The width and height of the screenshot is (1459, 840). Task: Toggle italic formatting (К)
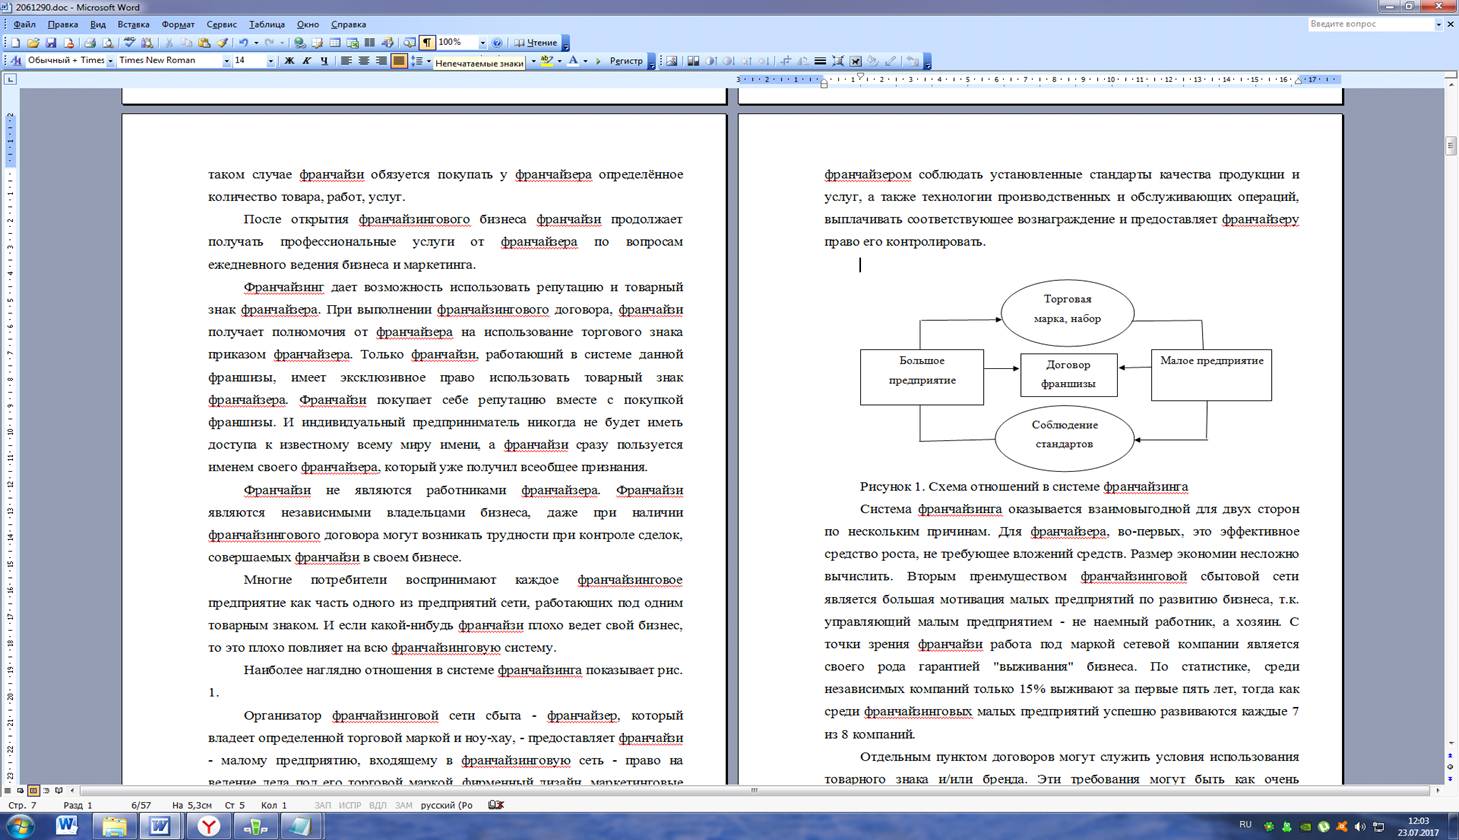click(x=307, y=61)
